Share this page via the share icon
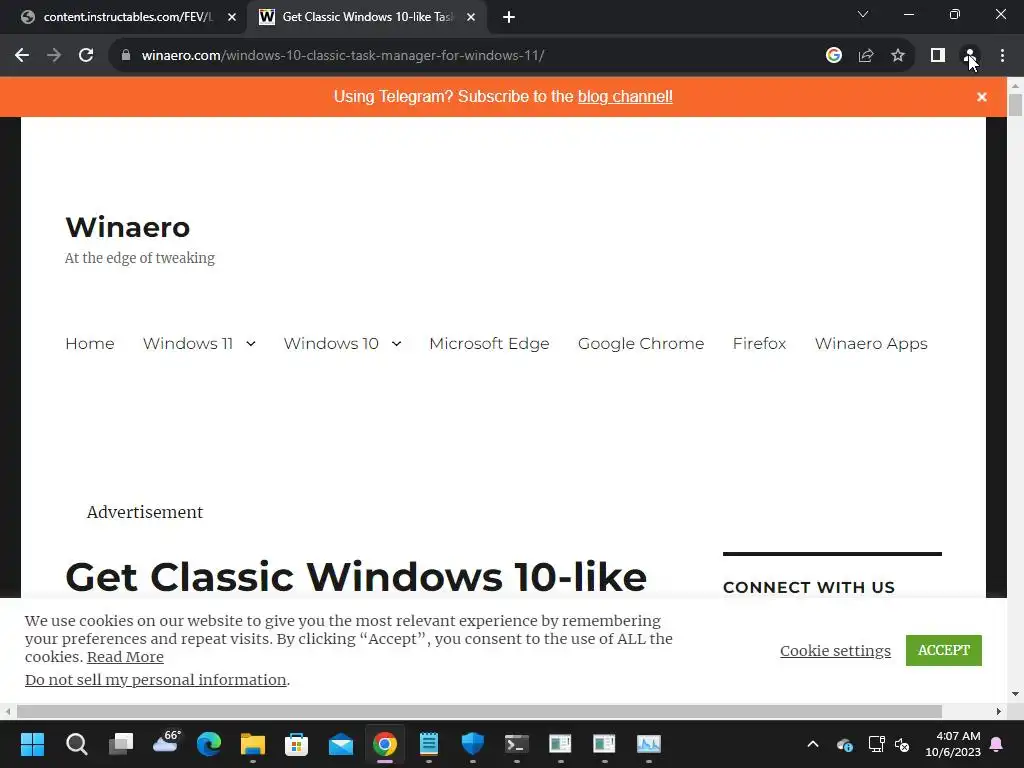The width and height of the screenshot is (1024, 768). point(866,56)
